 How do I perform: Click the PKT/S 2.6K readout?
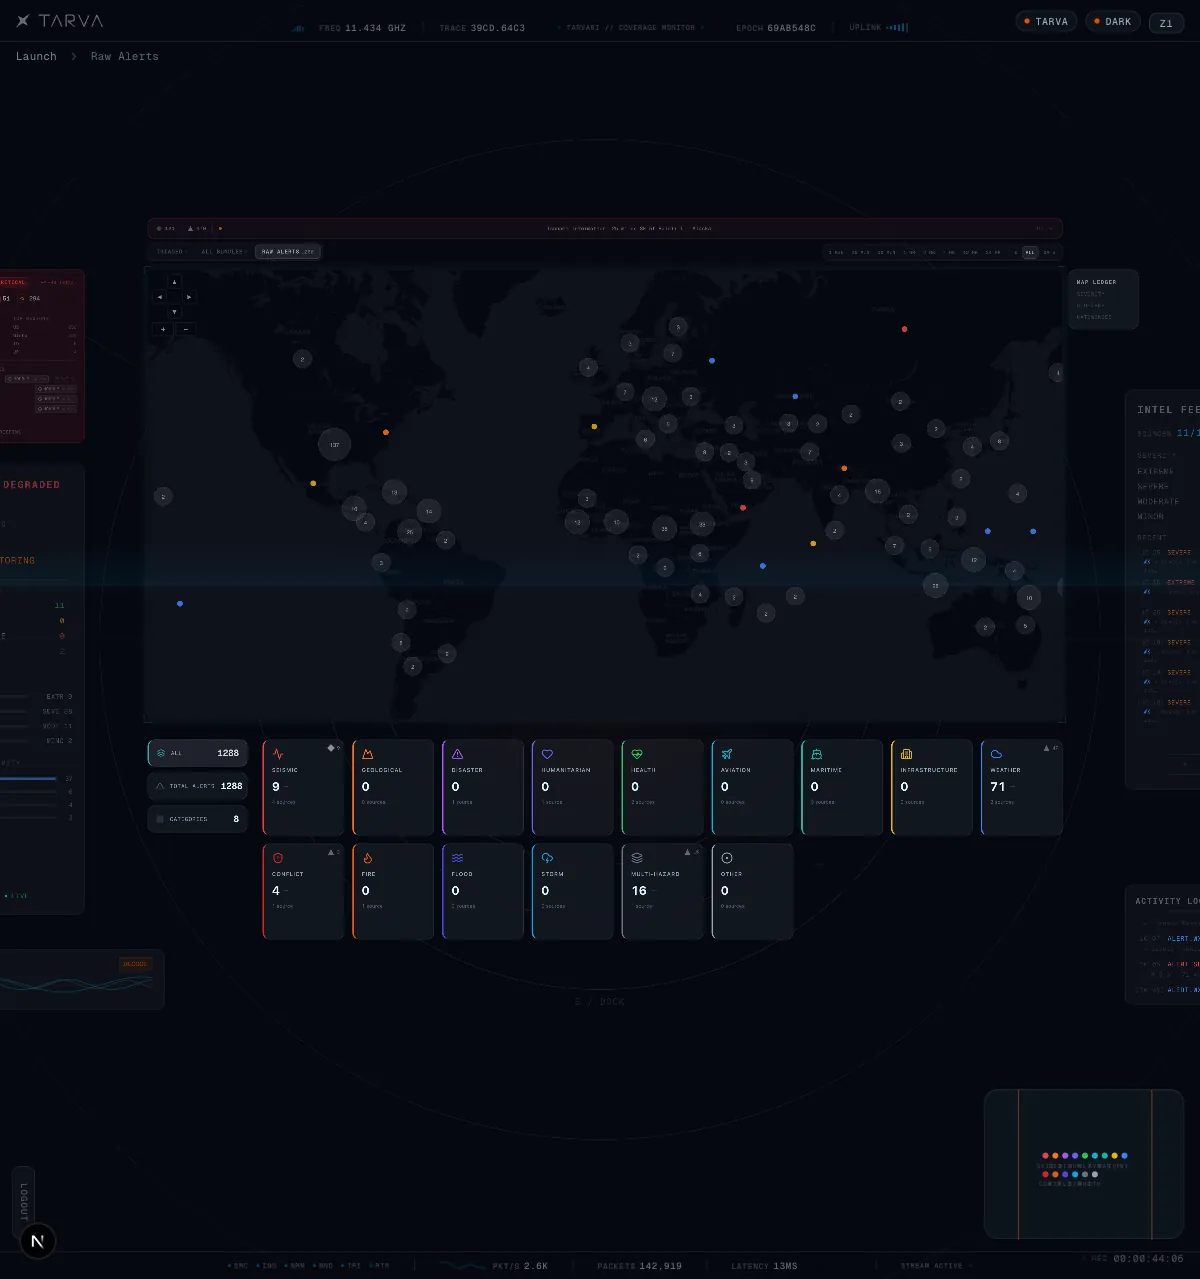pos(520,1266)
